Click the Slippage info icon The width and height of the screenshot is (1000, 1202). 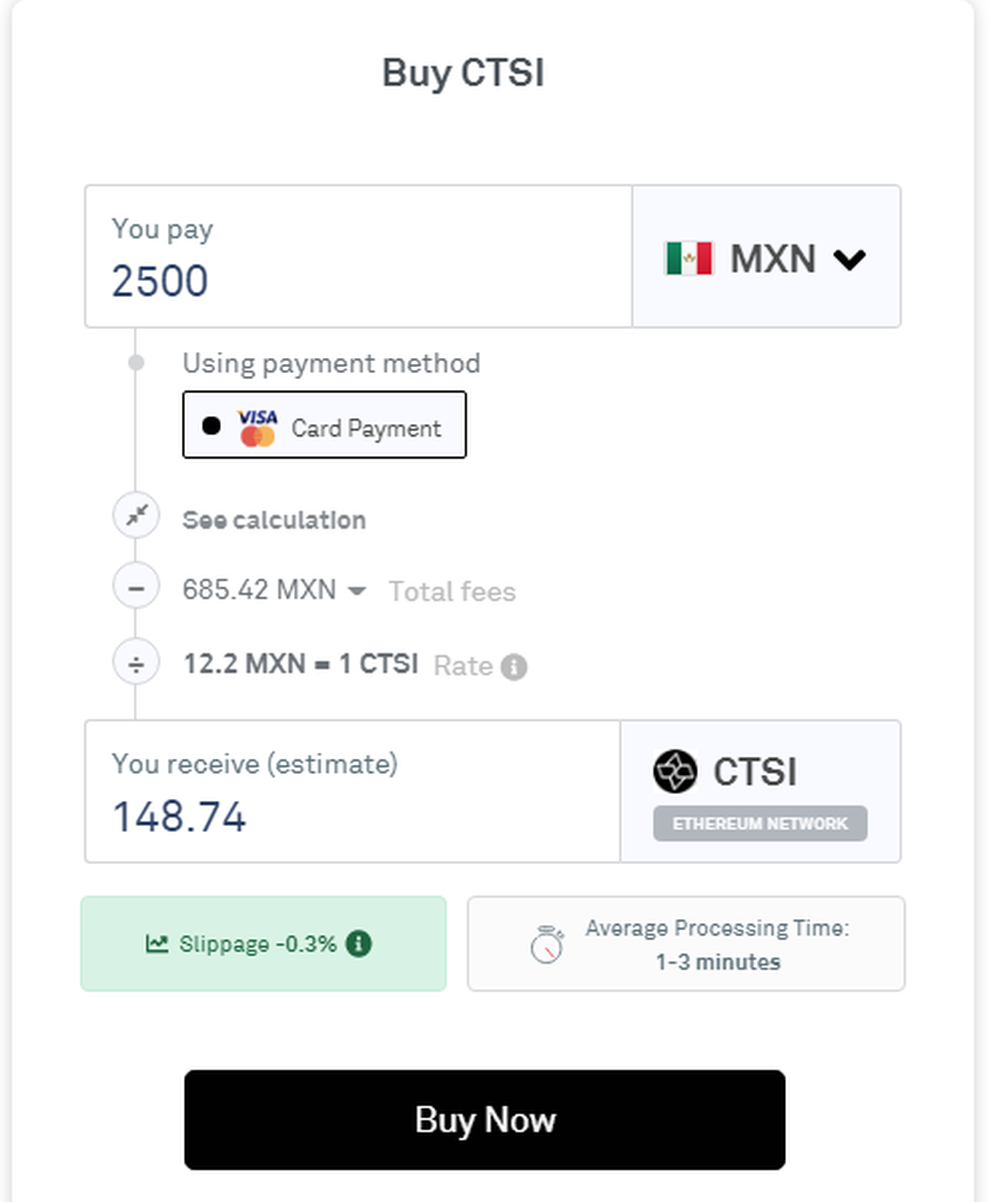pos(359,943)
